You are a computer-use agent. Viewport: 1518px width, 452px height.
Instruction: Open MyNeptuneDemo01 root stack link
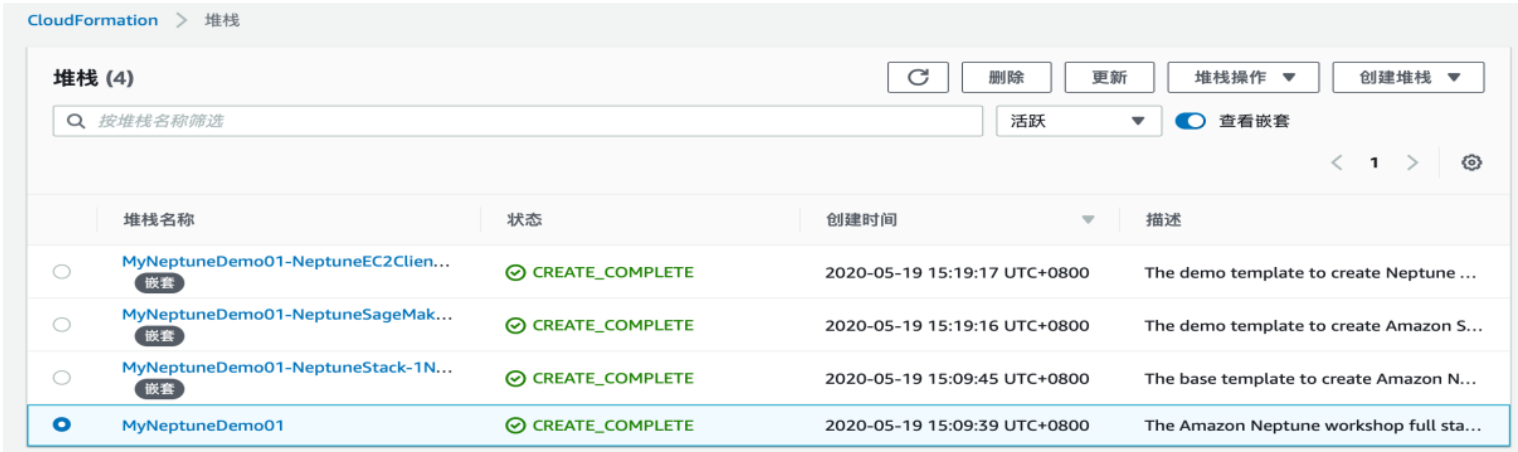click(203, 425)
